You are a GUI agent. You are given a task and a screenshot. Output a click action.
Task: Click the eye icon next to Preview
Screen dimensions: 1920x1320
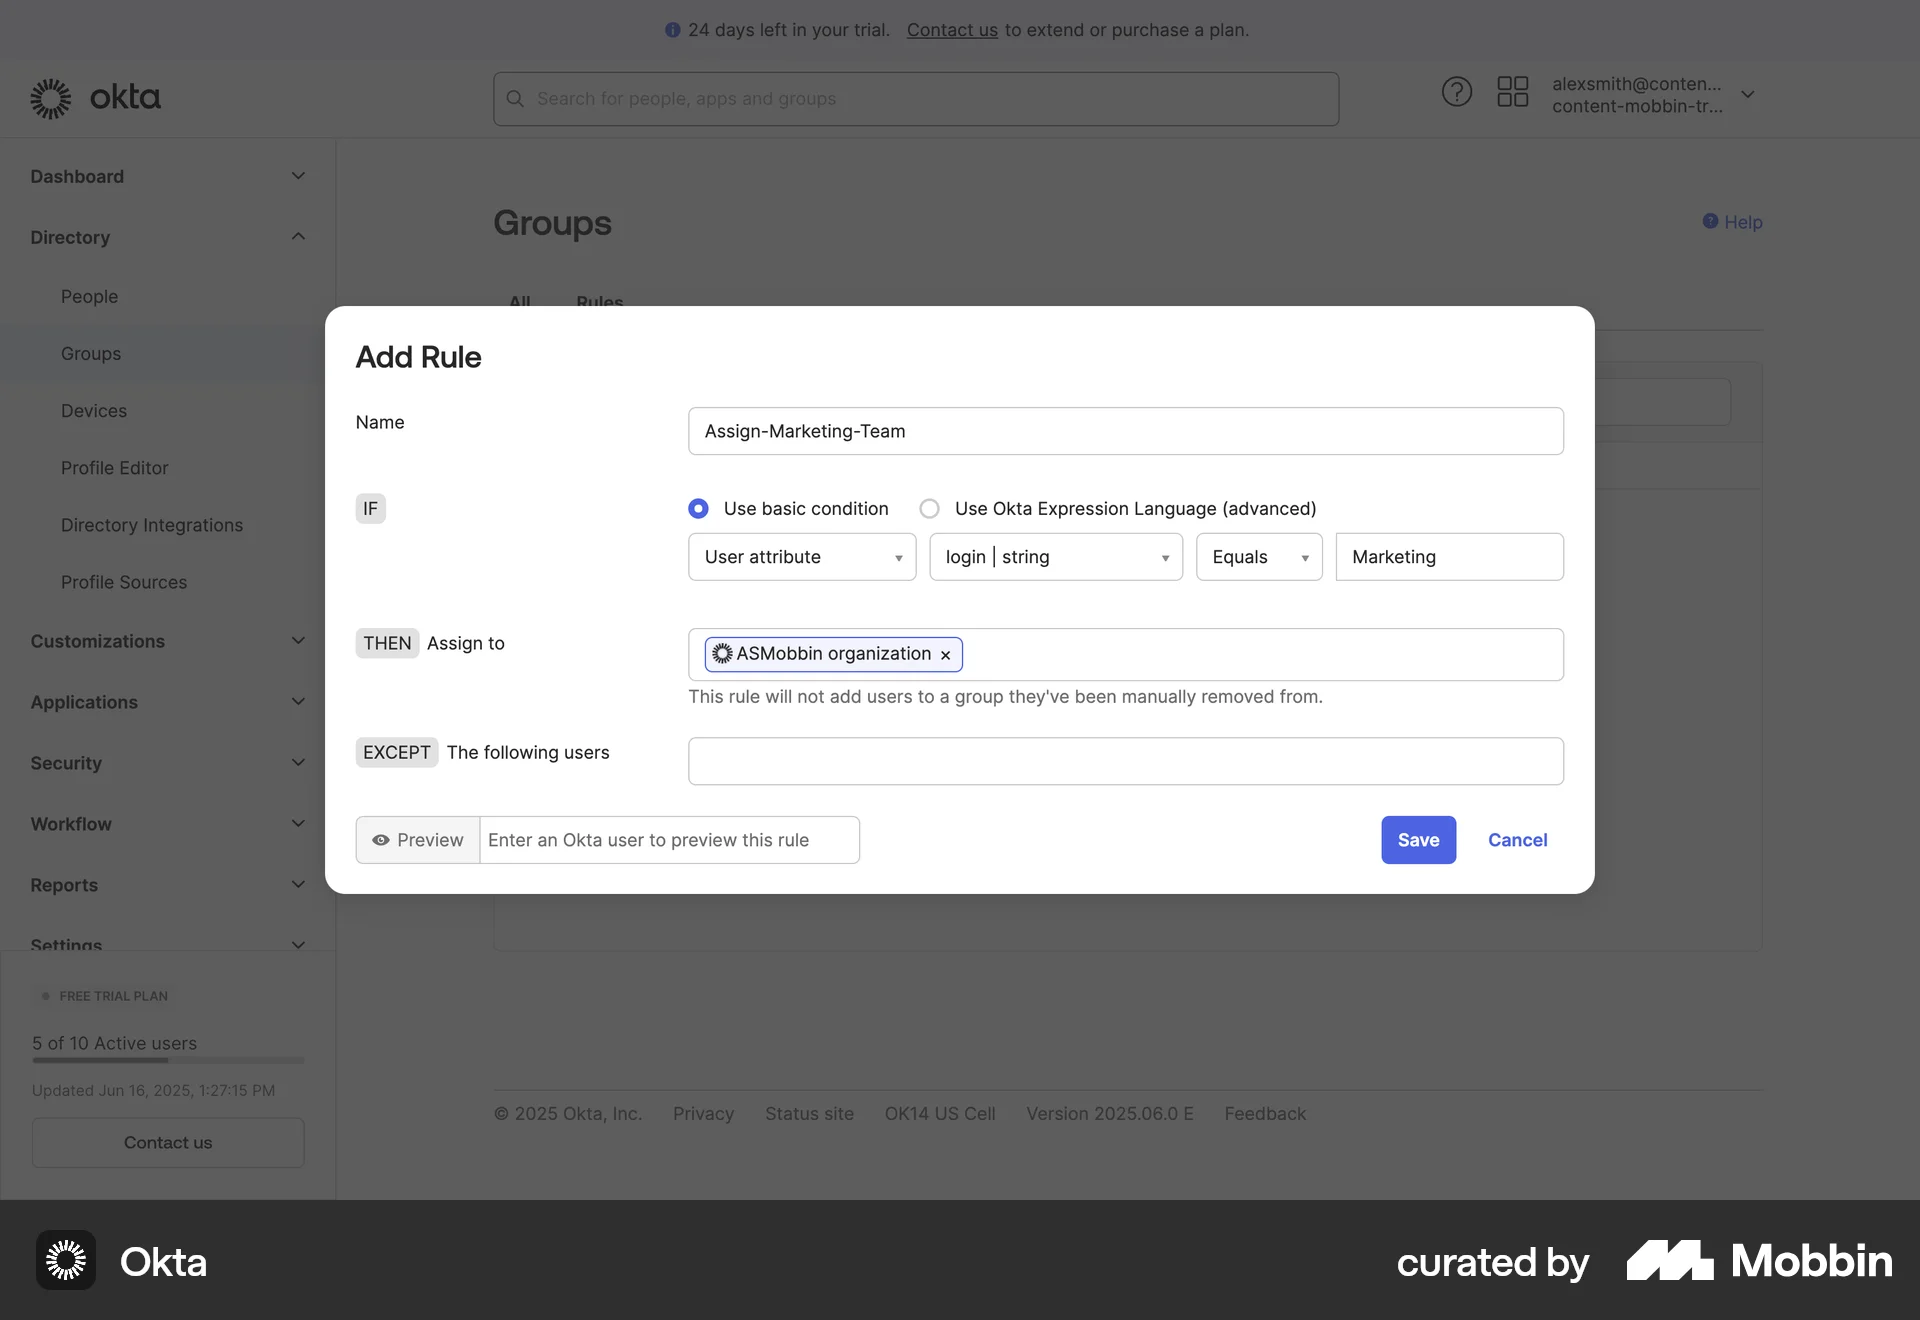click(x=381, y=841)
